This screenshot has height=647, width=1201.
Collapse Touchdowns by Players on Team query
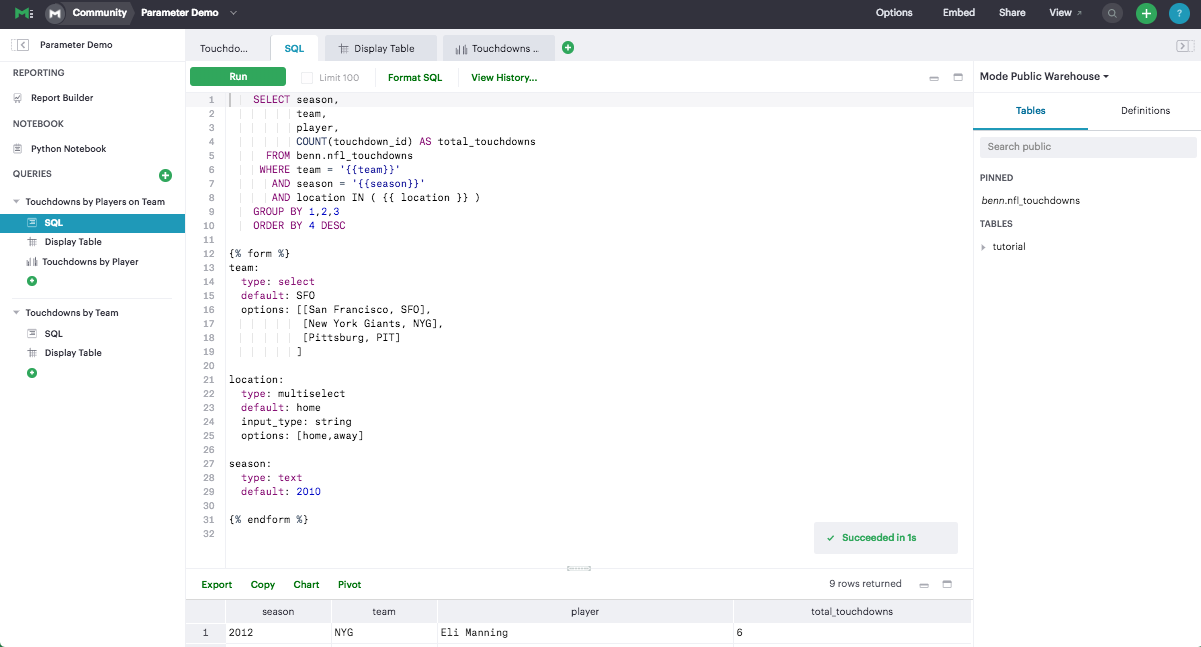point(18,202)
